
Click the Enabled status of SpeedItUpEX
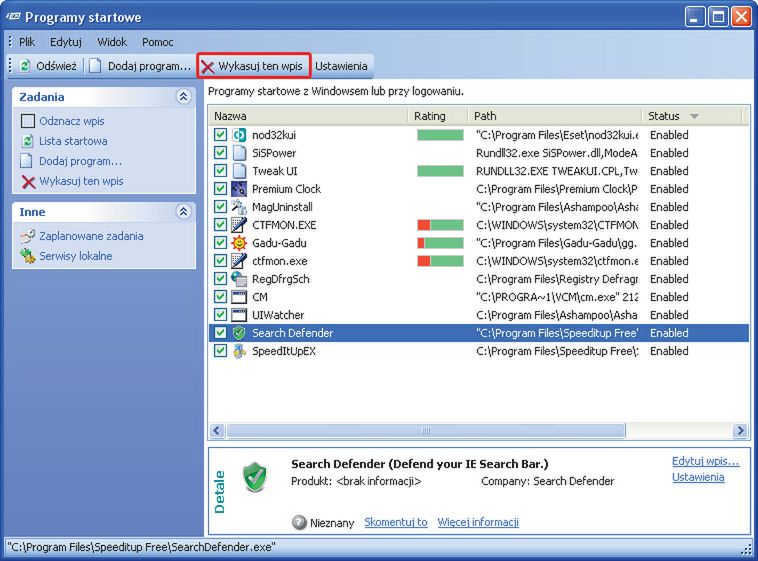(x=669, y=351)
